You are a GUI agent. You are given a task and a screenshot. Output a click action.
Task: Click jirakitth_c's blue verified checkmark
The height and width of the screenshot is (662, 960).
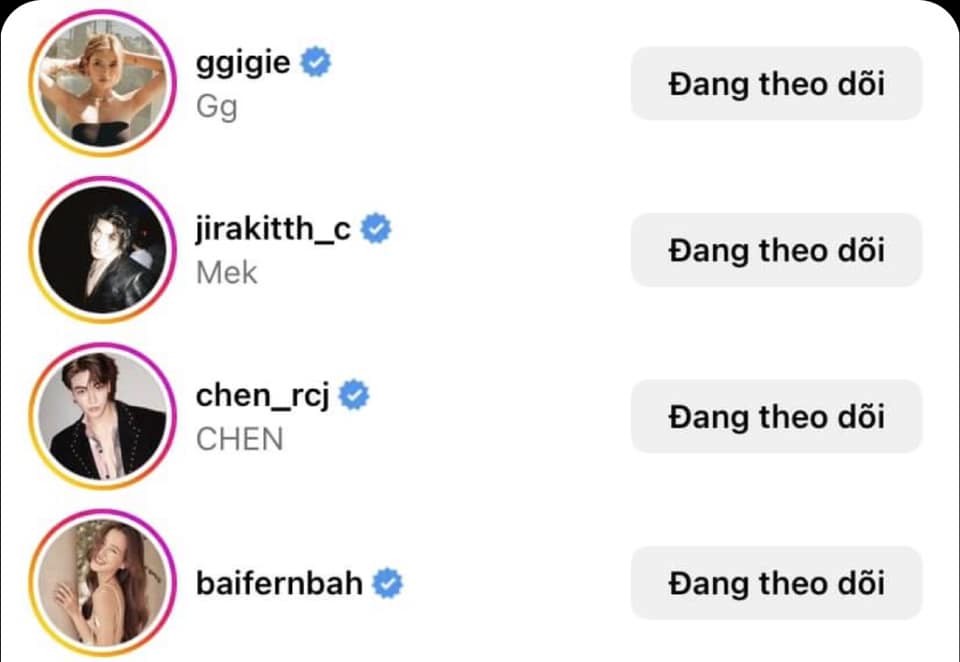coord(377,229)
